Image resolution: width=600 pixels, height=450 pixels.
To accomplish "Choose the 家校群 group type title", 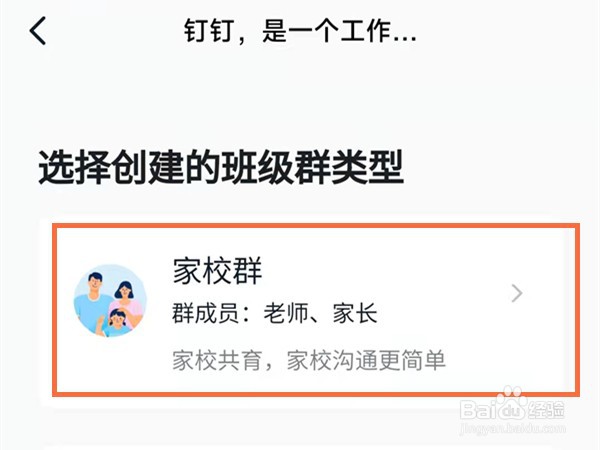I will point(217,271).
